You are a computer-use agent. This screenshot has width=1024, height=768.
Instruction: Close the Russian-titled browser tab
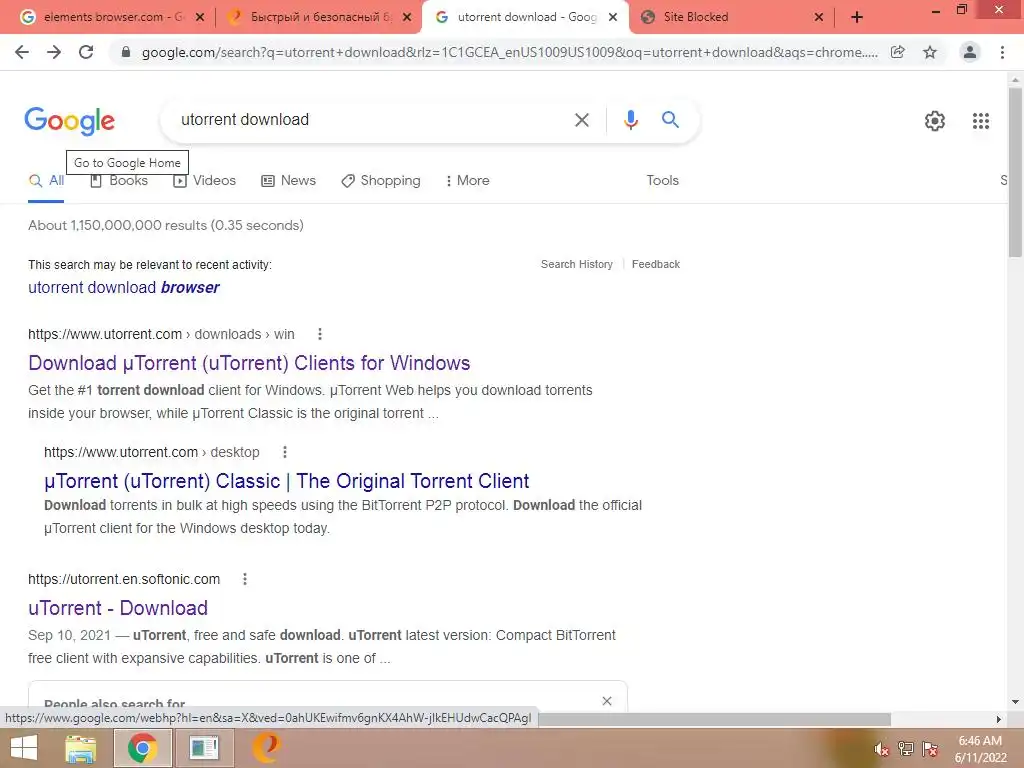point(407,18)
